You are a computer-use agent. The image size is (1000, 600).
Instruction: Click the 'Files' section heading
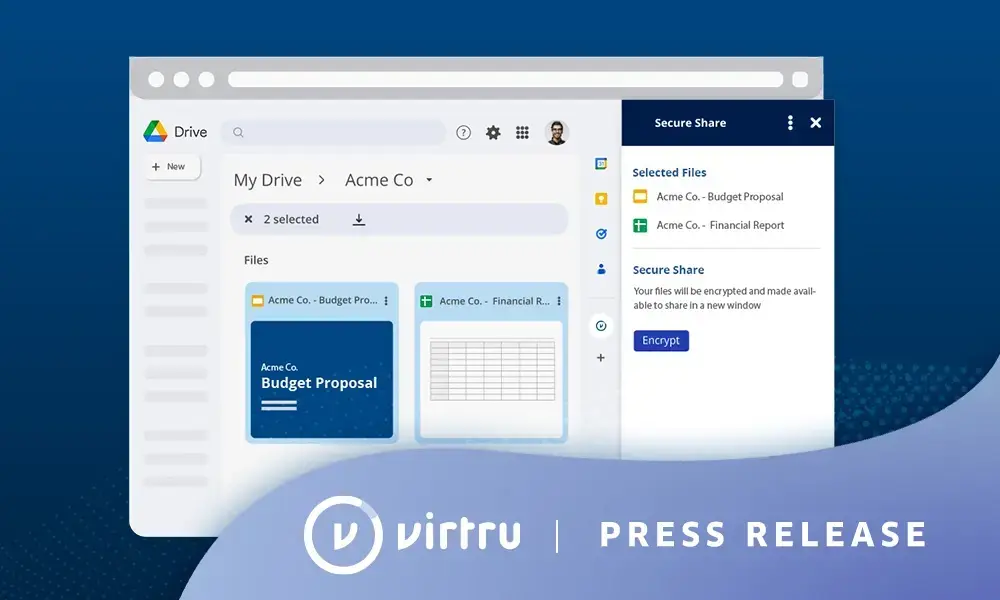[x=256, y=260]
